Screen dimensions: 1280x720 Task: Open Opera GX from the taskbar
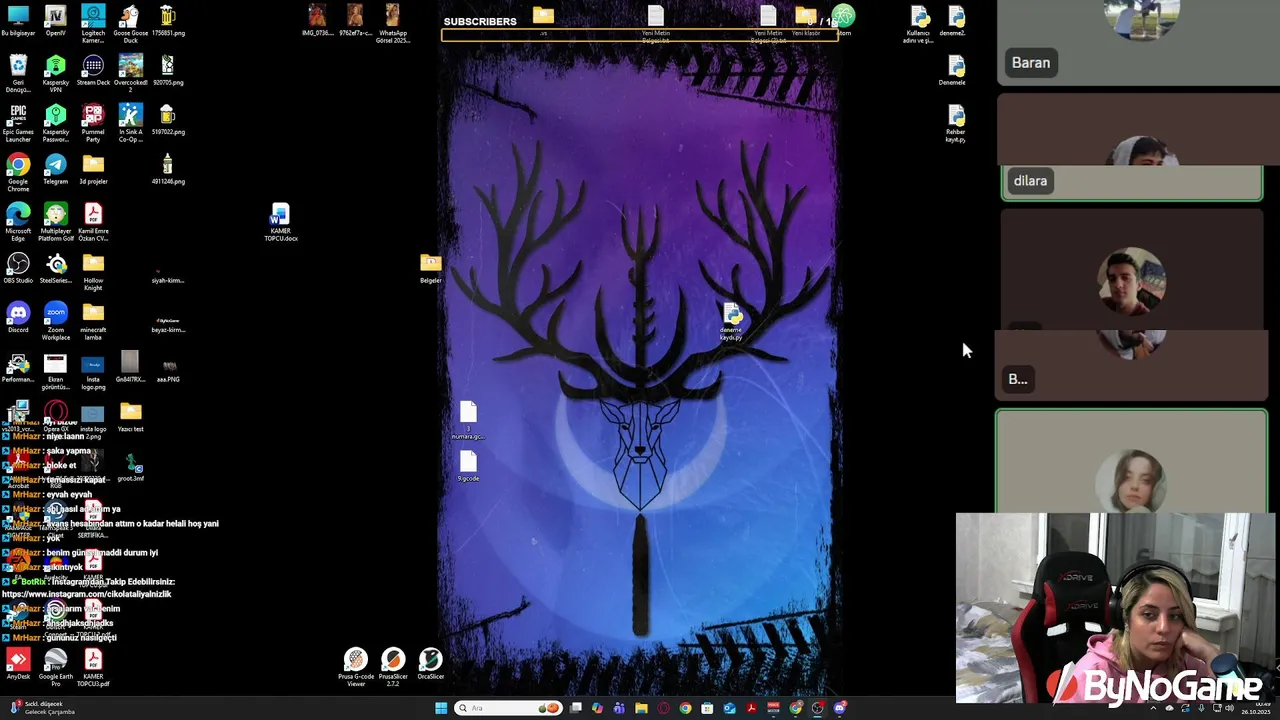click(663, 708)
